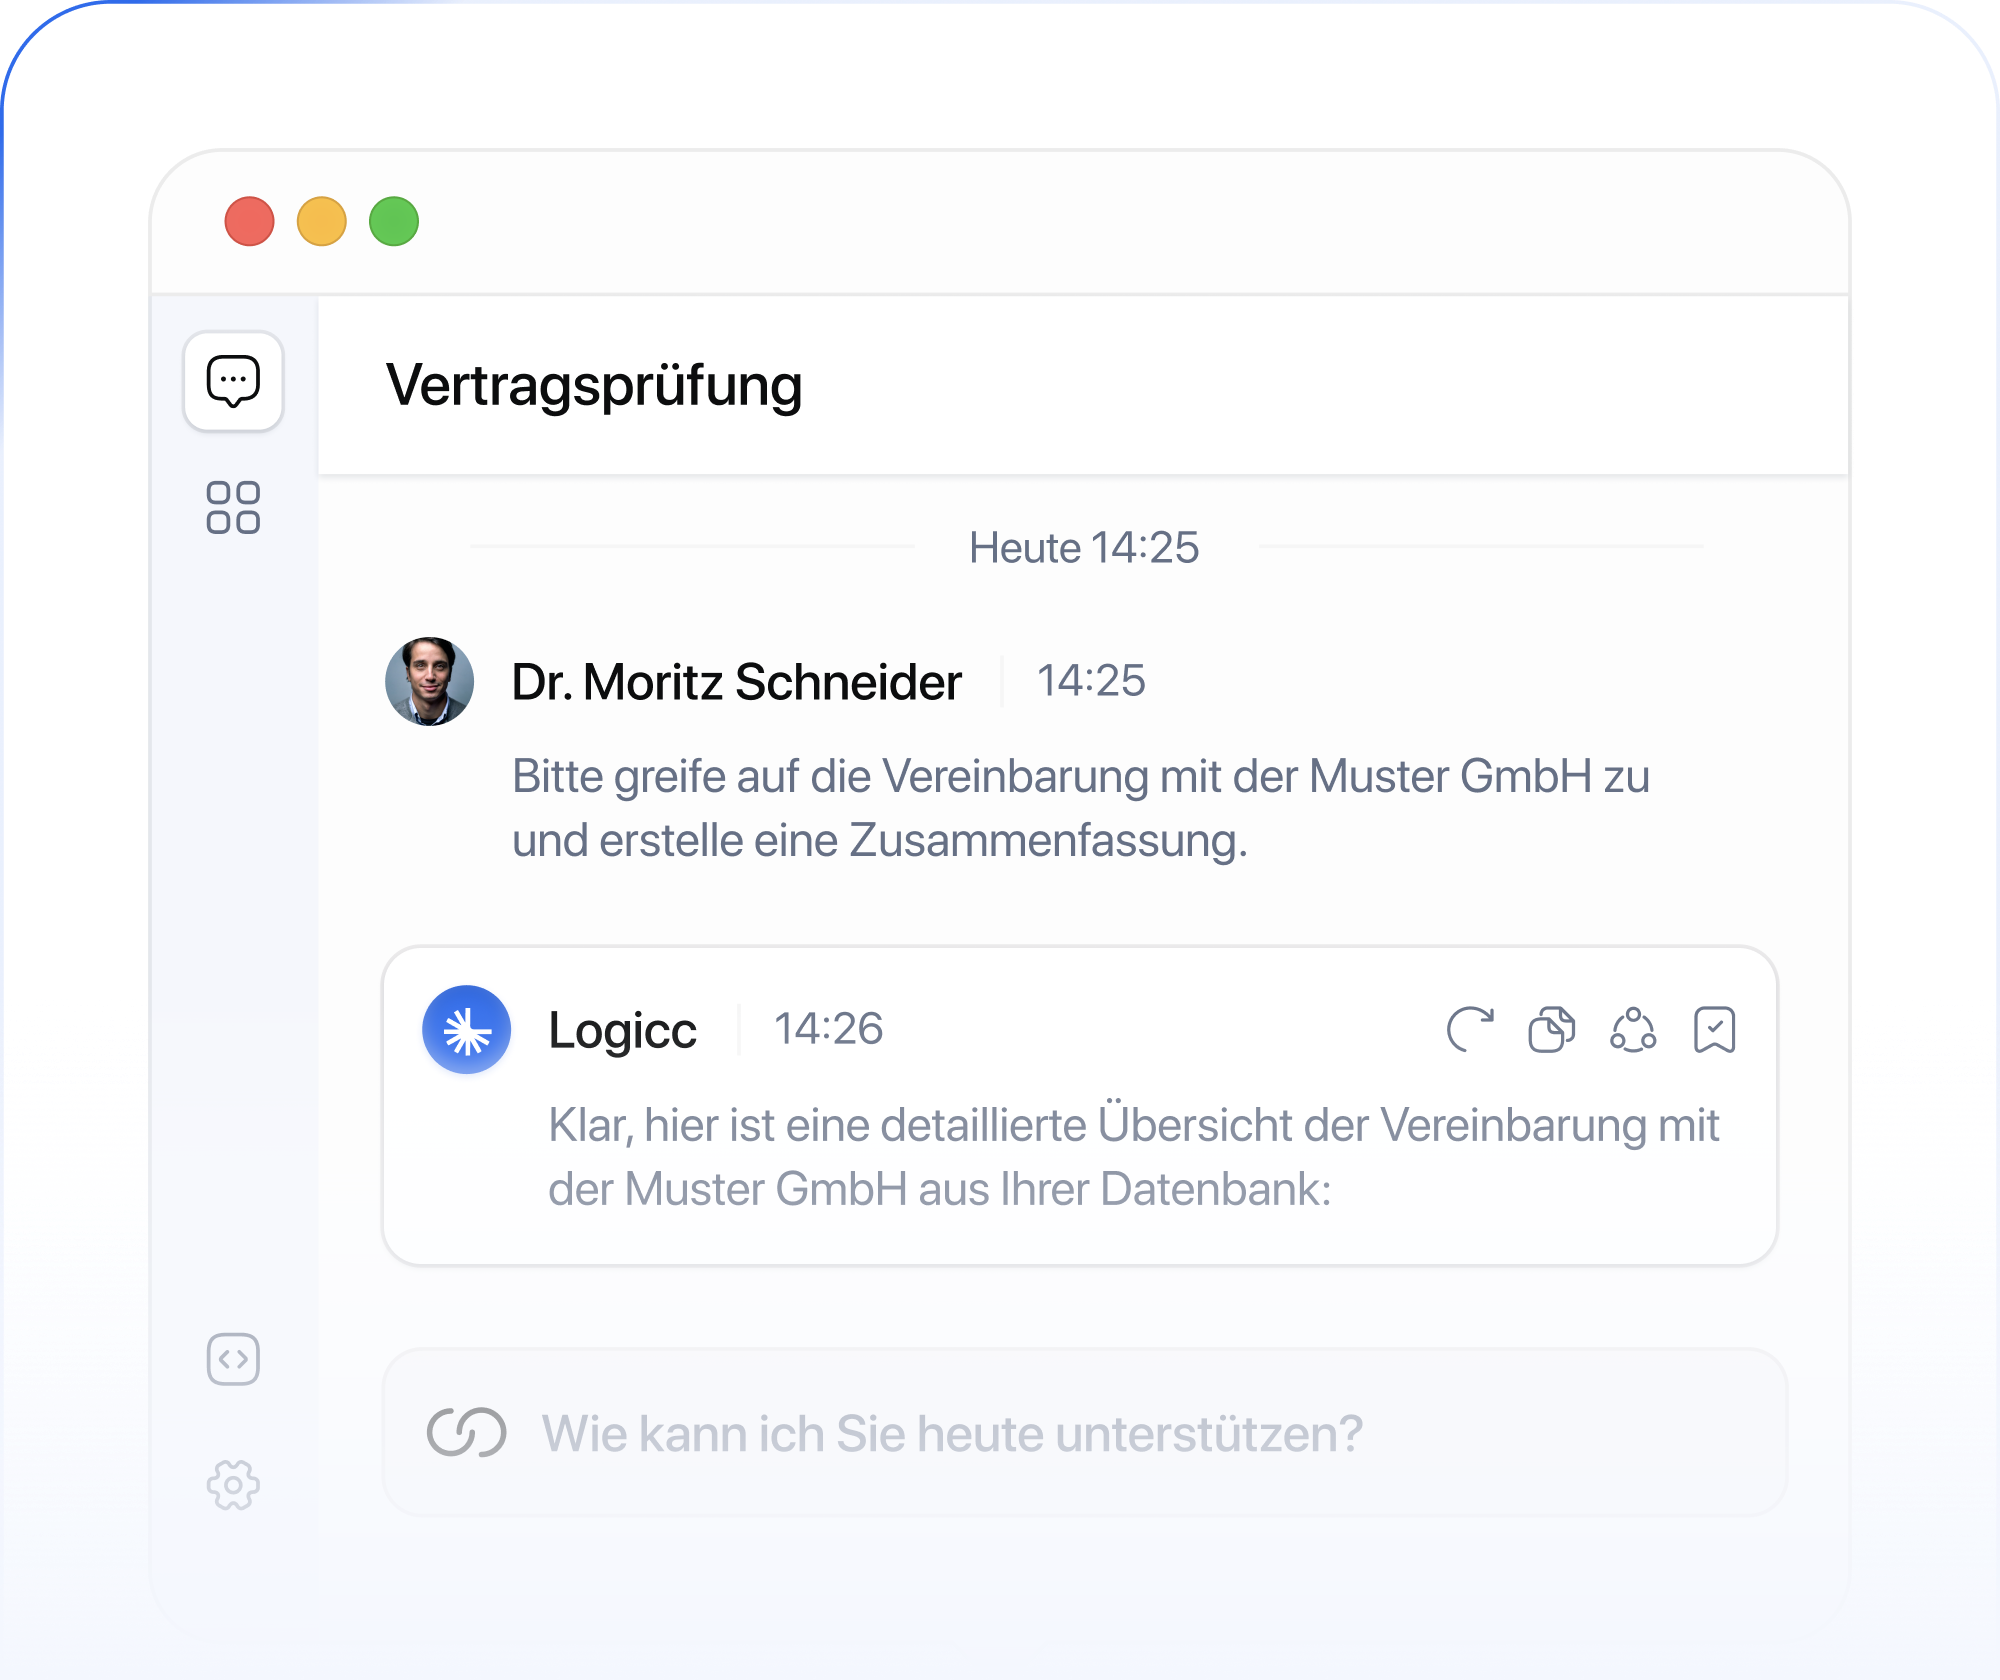
Task: Regenerate the Logicc response
Action: pos(1470,1029)
